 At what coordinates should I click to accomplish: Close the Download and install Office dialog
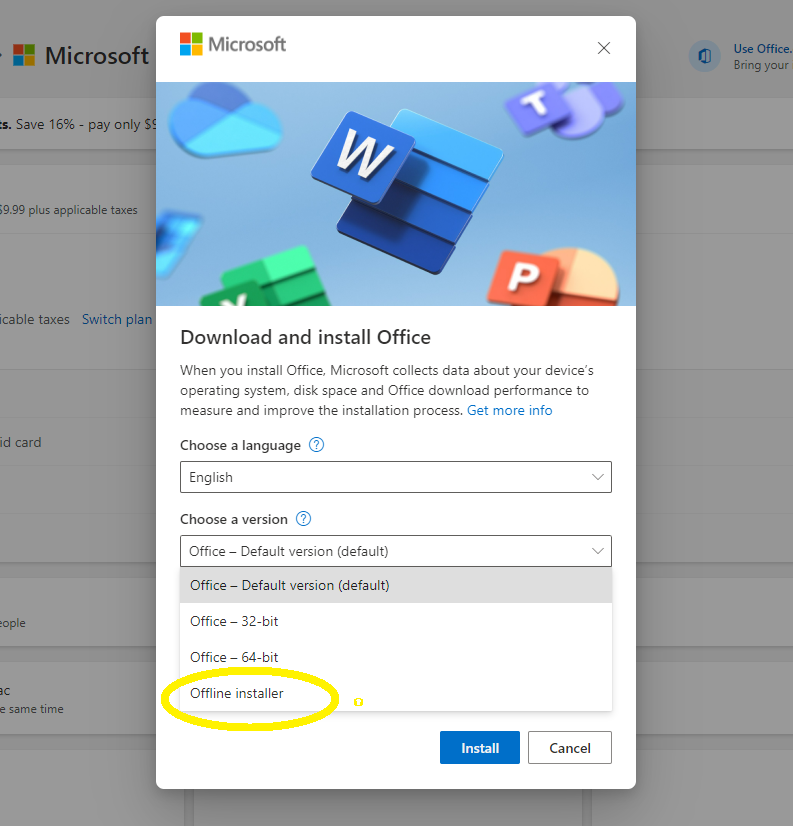coord(604,48)
